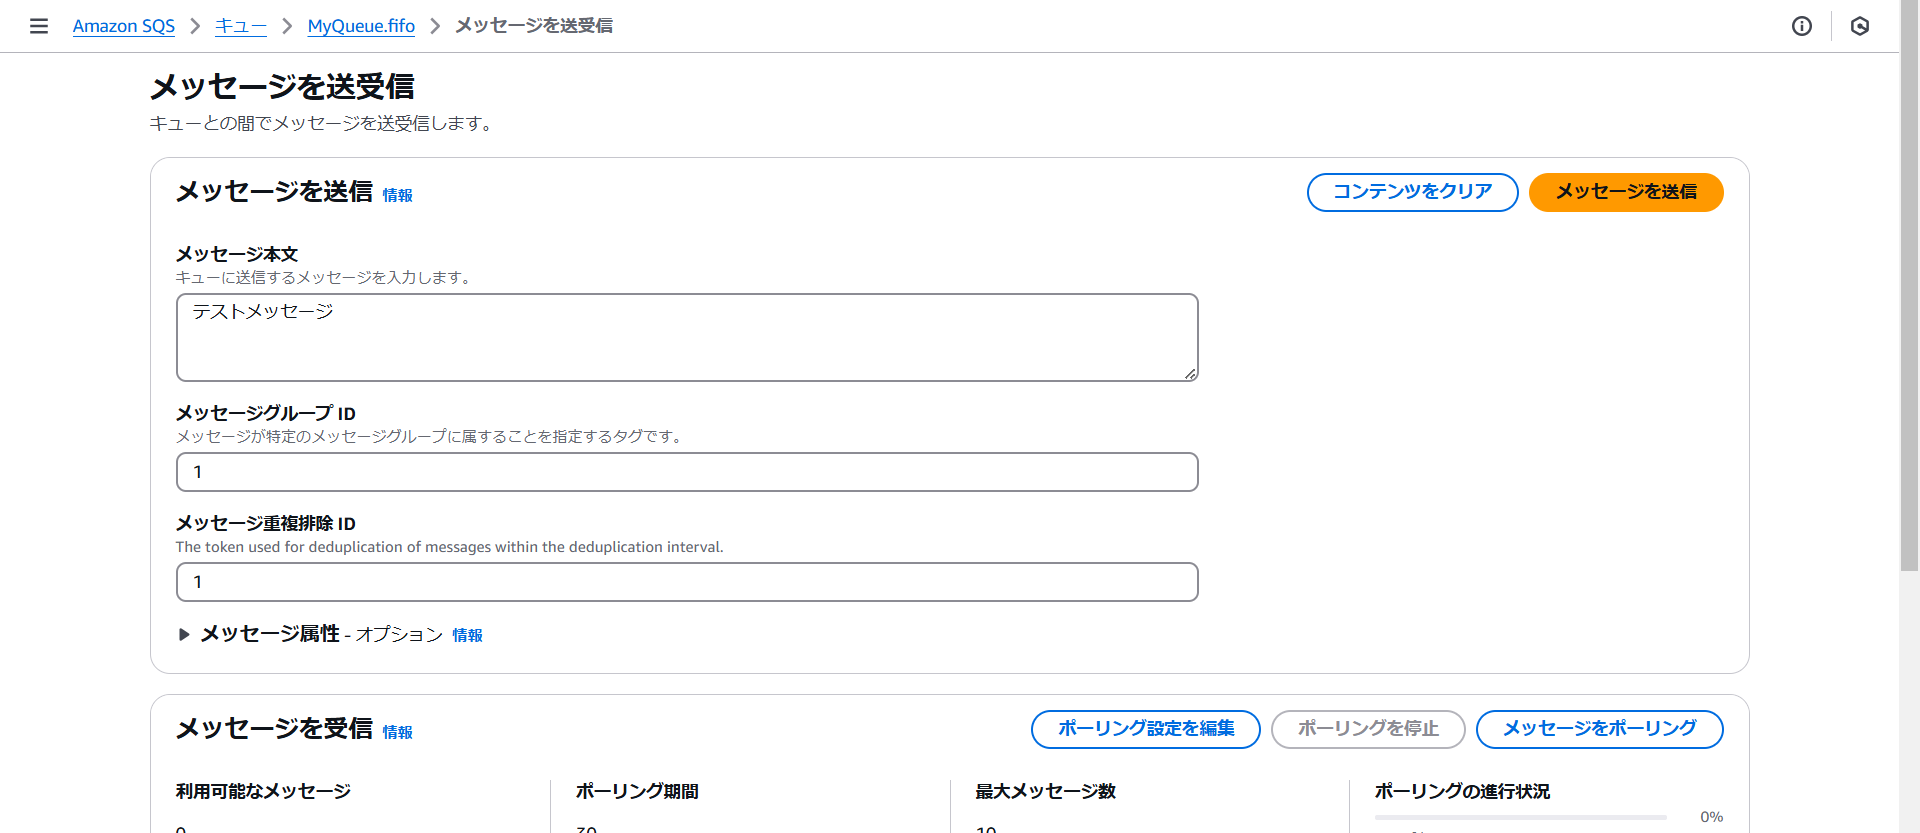Open the hamburger navigation menu
Viewport: 1920px width, 833px height.
(39, 26)
